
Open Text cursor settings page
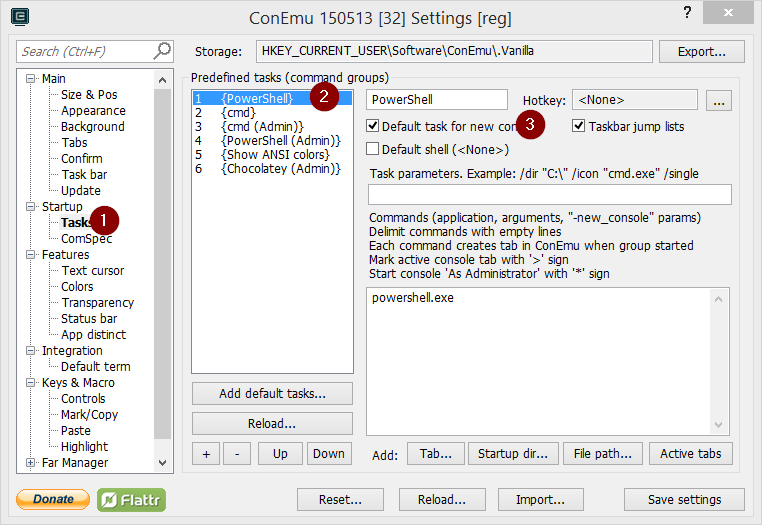tap(92, 271)
